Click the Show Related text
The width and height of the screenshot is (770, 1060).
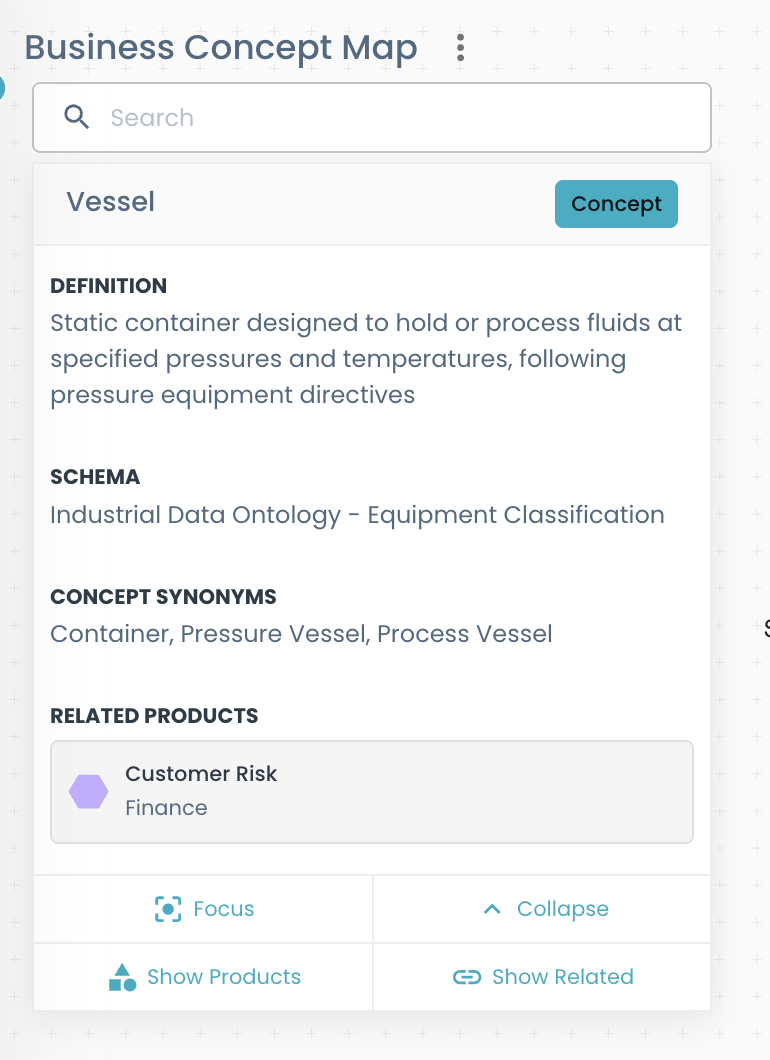[563, 977]
